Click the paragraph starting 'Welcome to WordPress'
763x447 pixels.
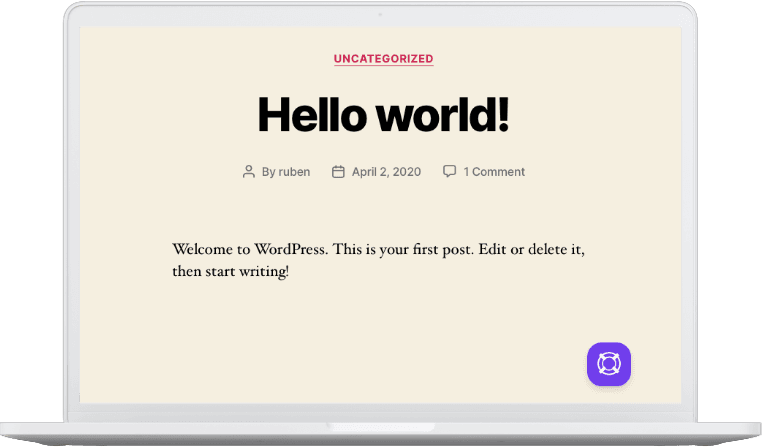click(x=379, y=260)
